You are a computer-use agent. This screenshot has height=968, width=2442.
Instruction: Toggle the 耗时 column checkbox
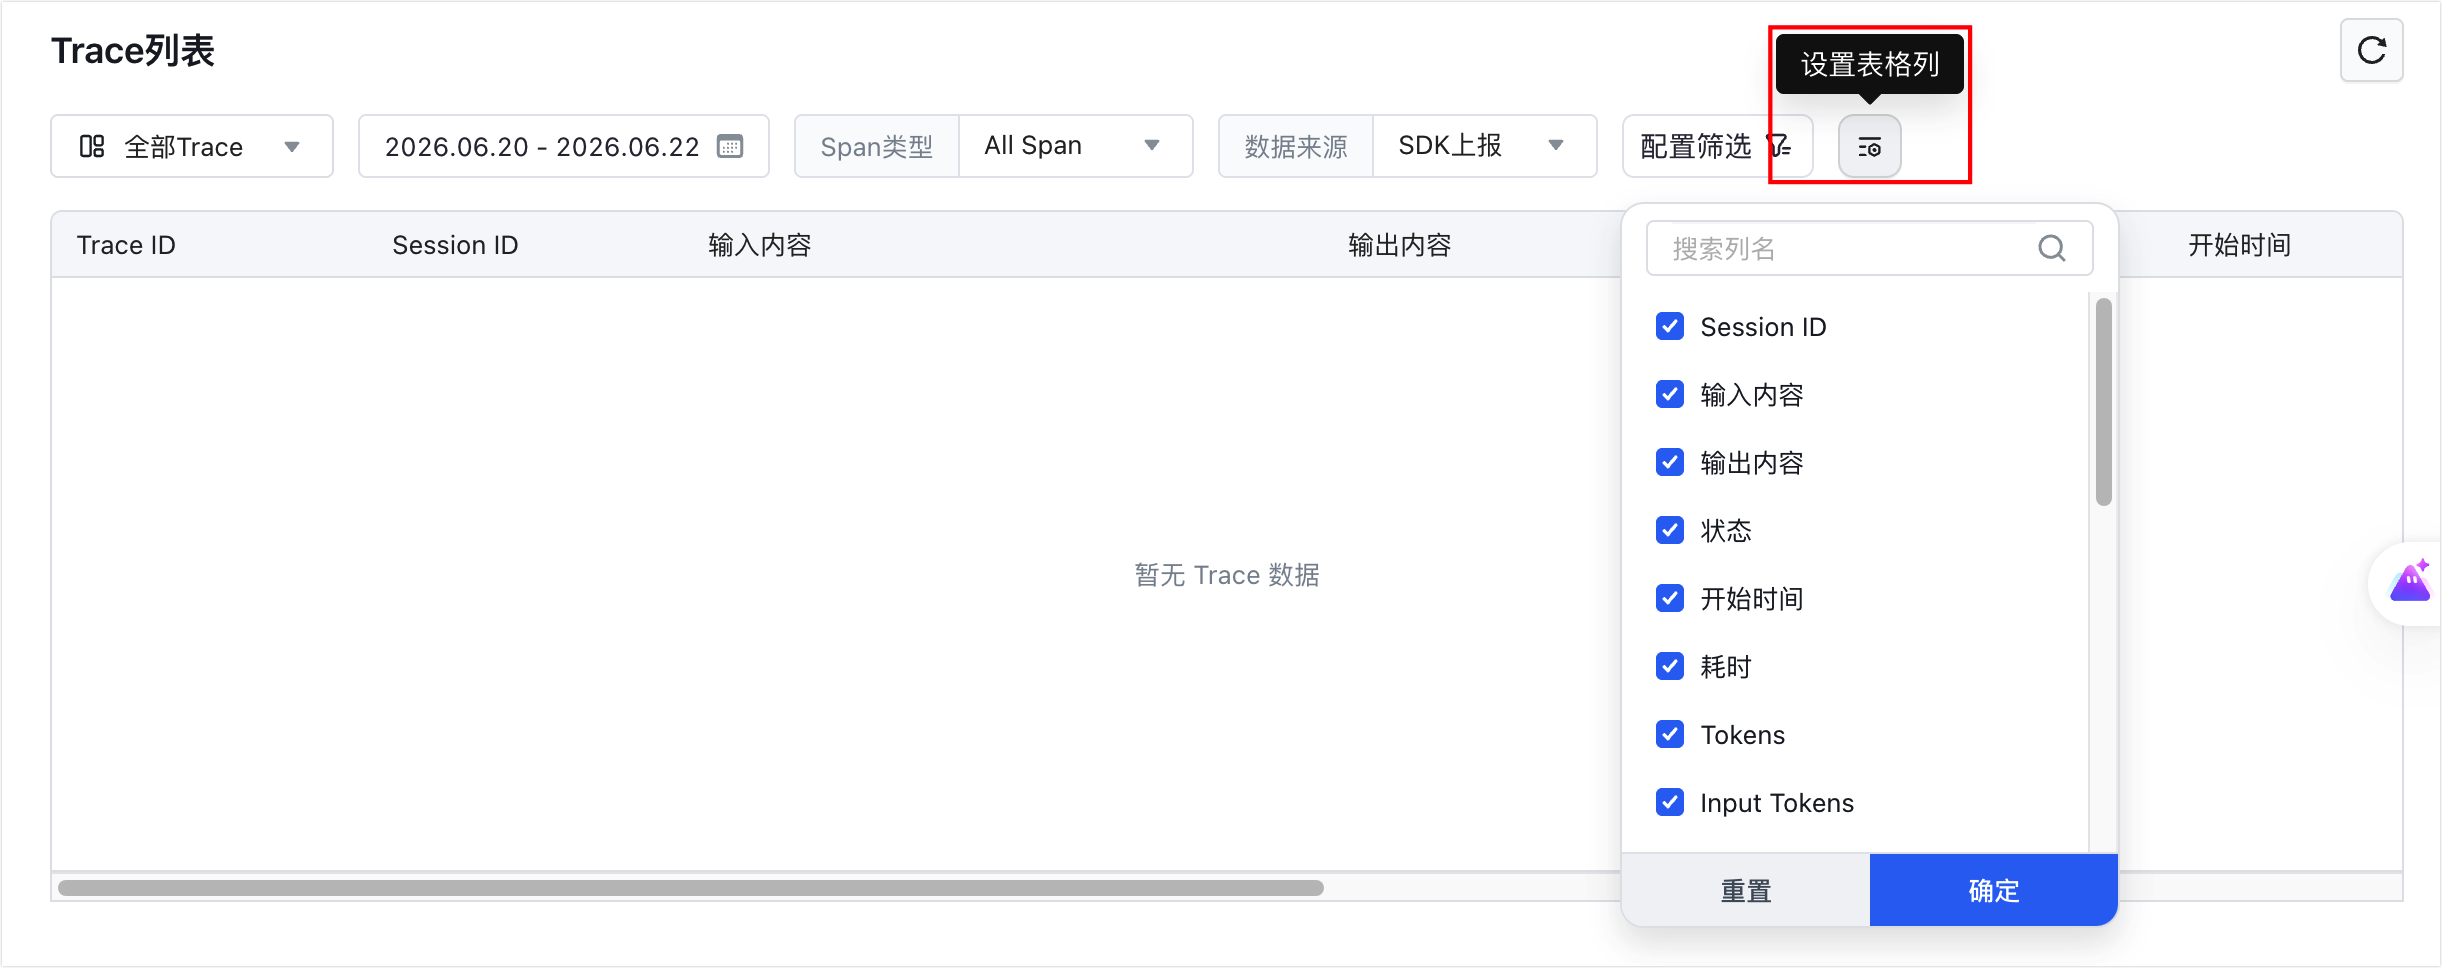(x=1669, y=666)
